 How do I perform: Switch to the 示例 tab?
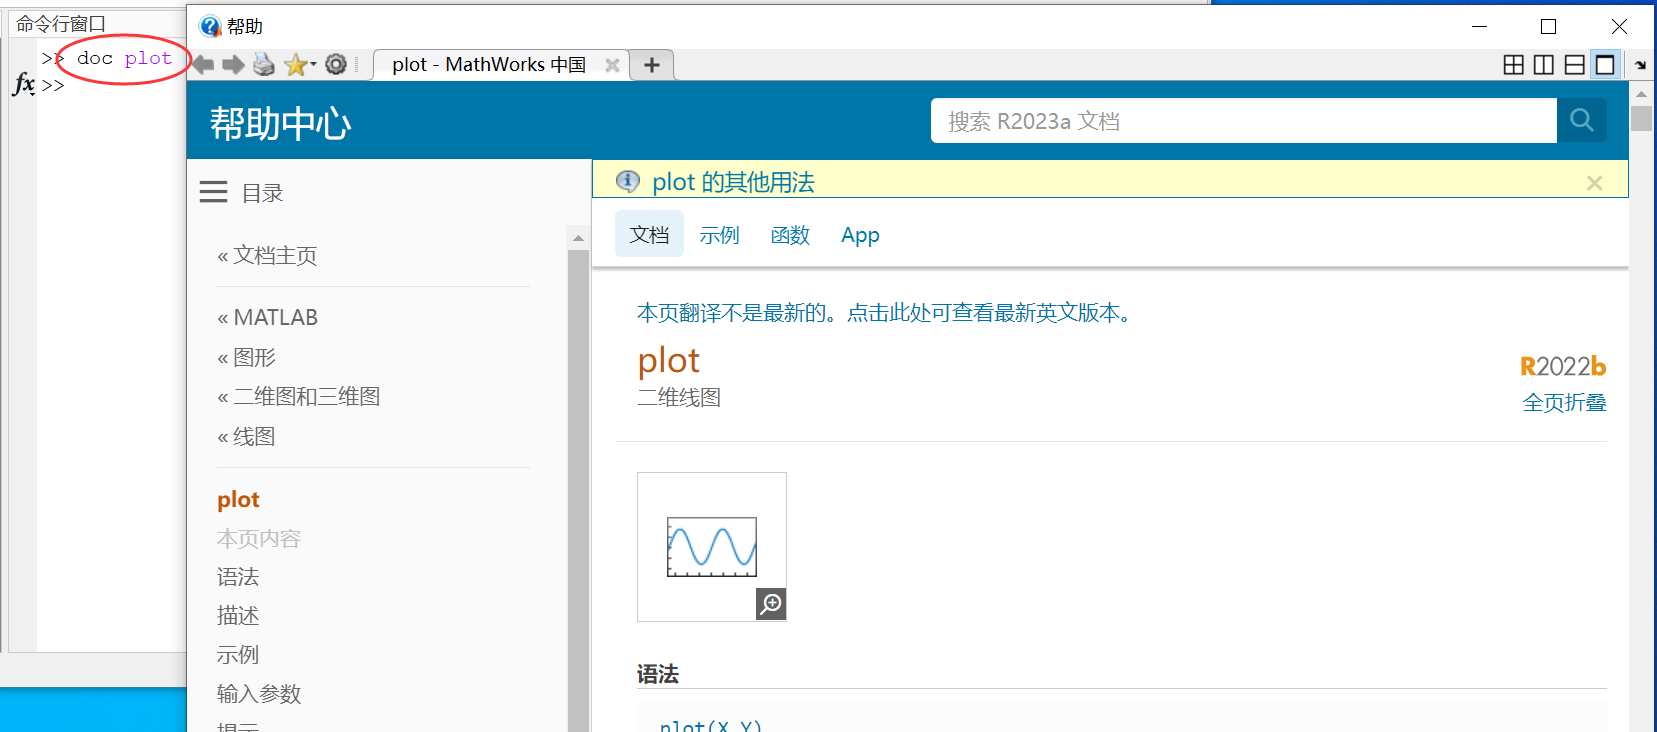point(719,235)
